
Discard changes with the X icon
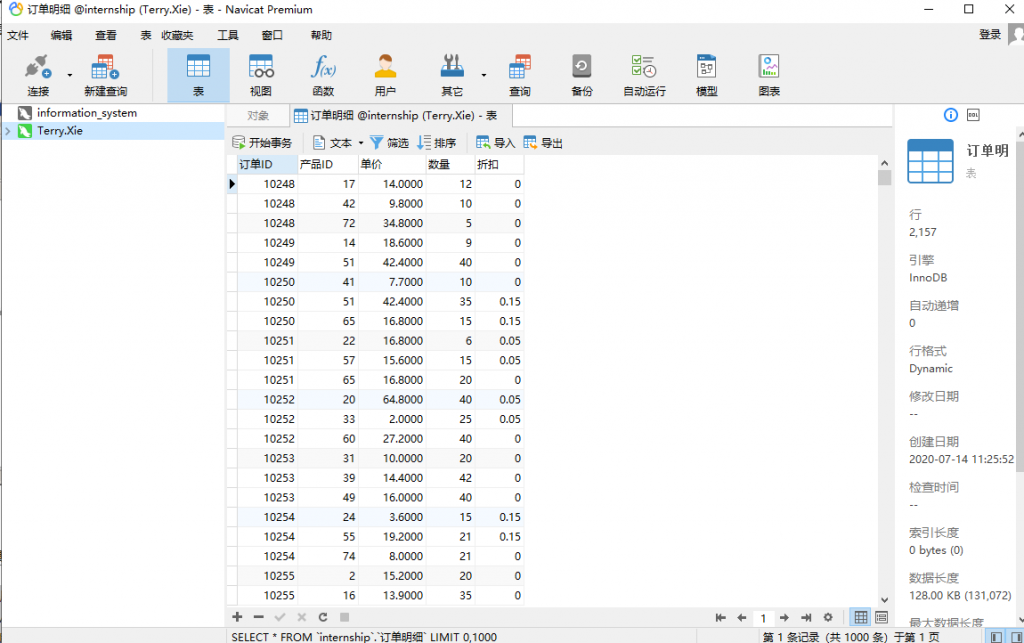pos(302,617)
